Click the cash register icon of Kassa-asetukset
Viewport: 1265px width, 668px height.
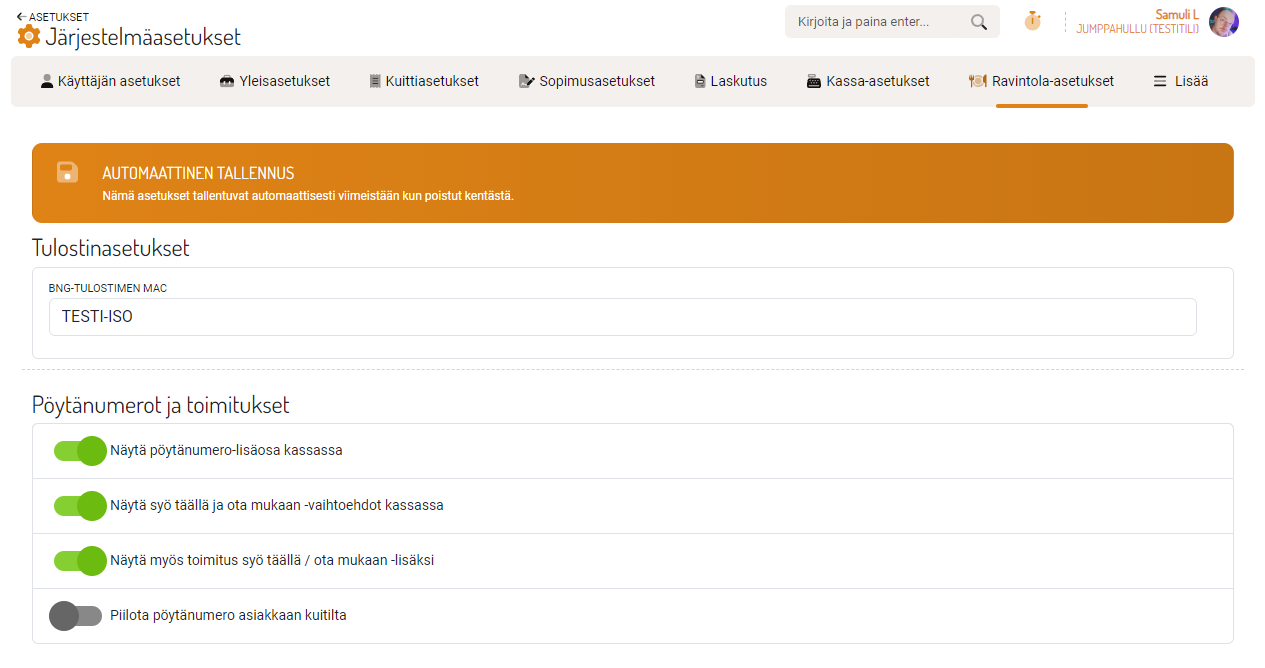click(814, 81)
